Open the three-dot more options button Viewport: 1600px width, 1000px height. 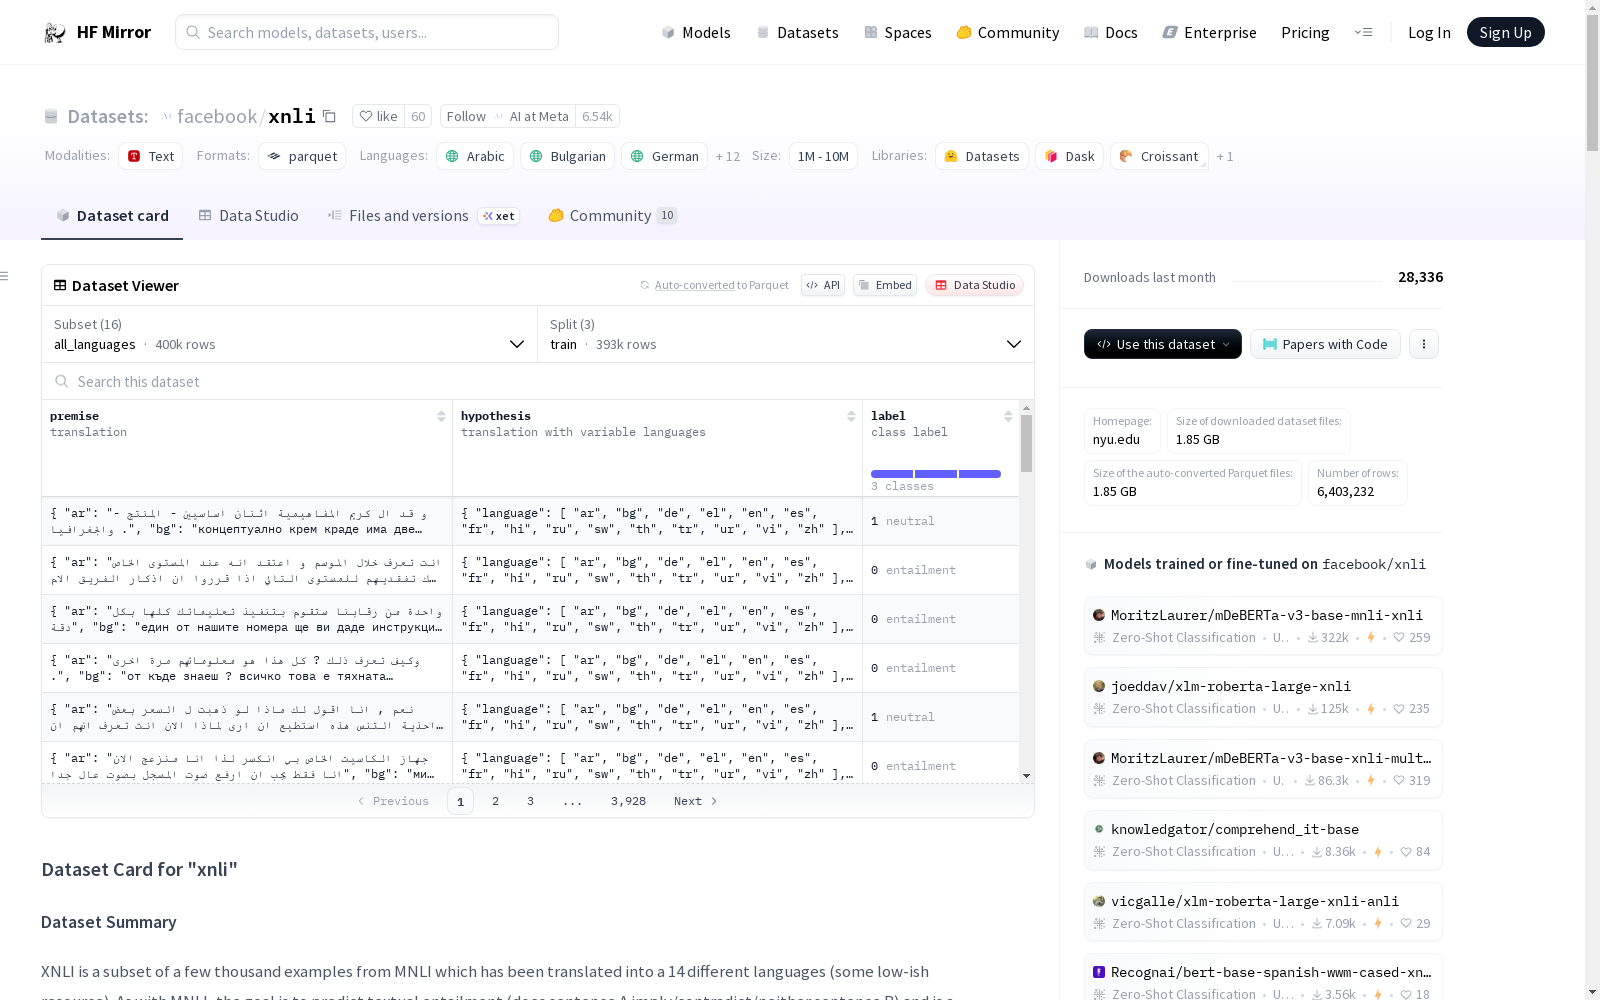(x=1424, y=344)
